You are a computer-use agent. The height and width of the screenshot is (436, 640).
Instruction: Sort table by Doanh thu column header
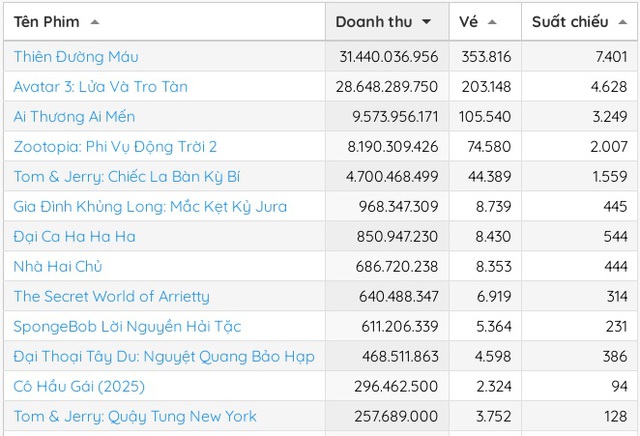tap(372, 22)
